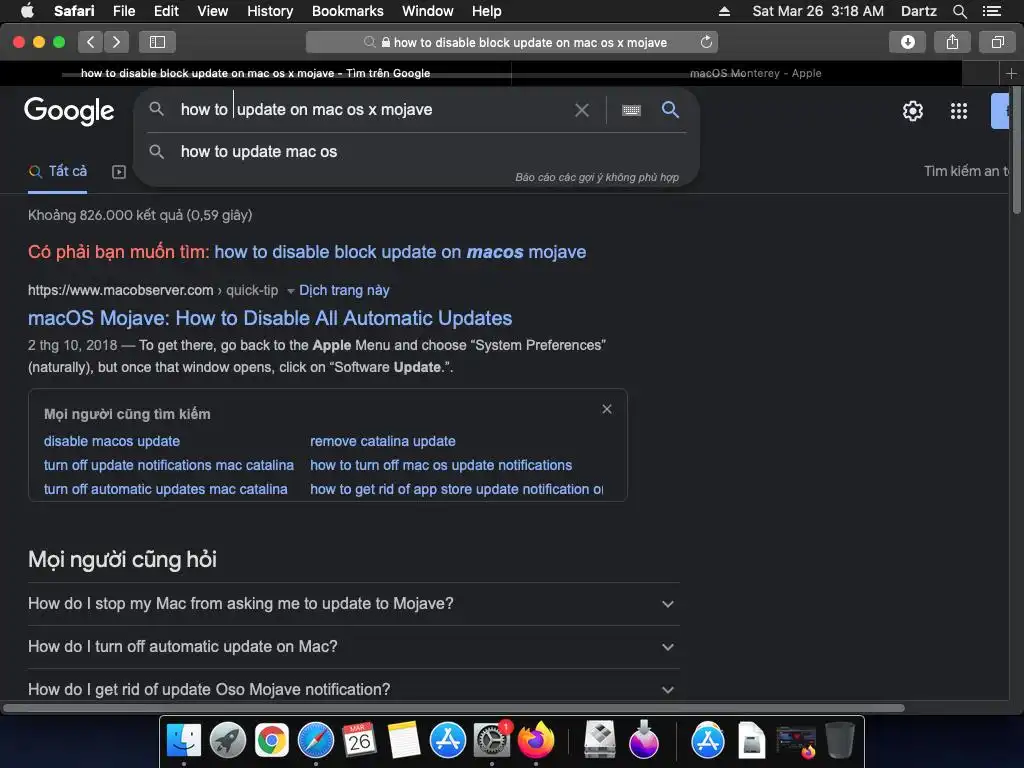Open the File menu
The image size is (1024, 768).
point(123,11)
